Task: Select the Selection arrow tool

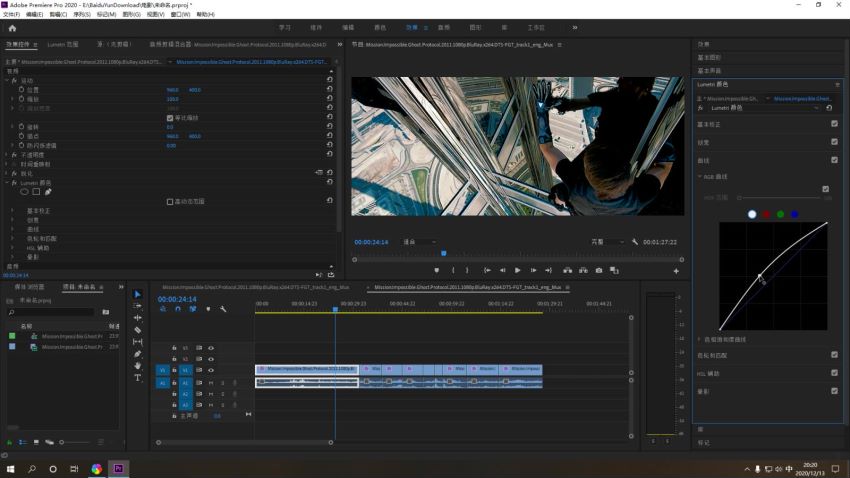Action: coord(137,294)
